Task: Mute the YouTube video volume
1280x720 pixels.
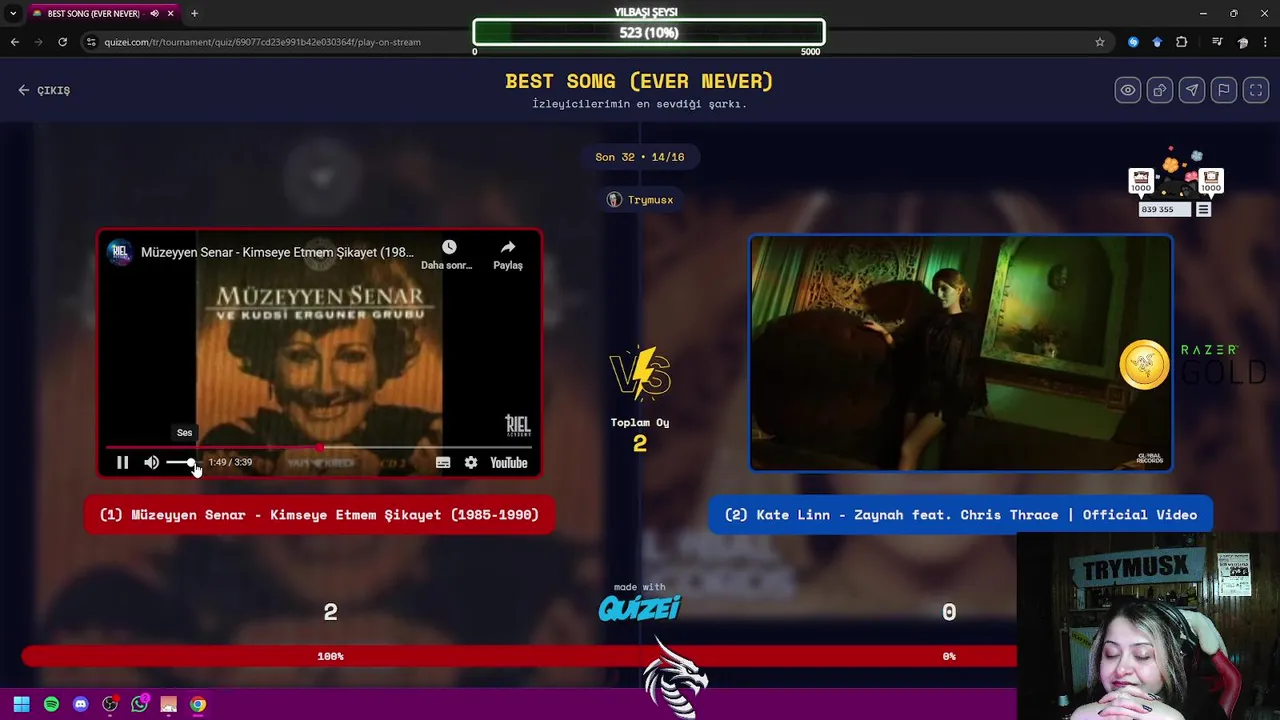Action: click(x=151, y=462)
